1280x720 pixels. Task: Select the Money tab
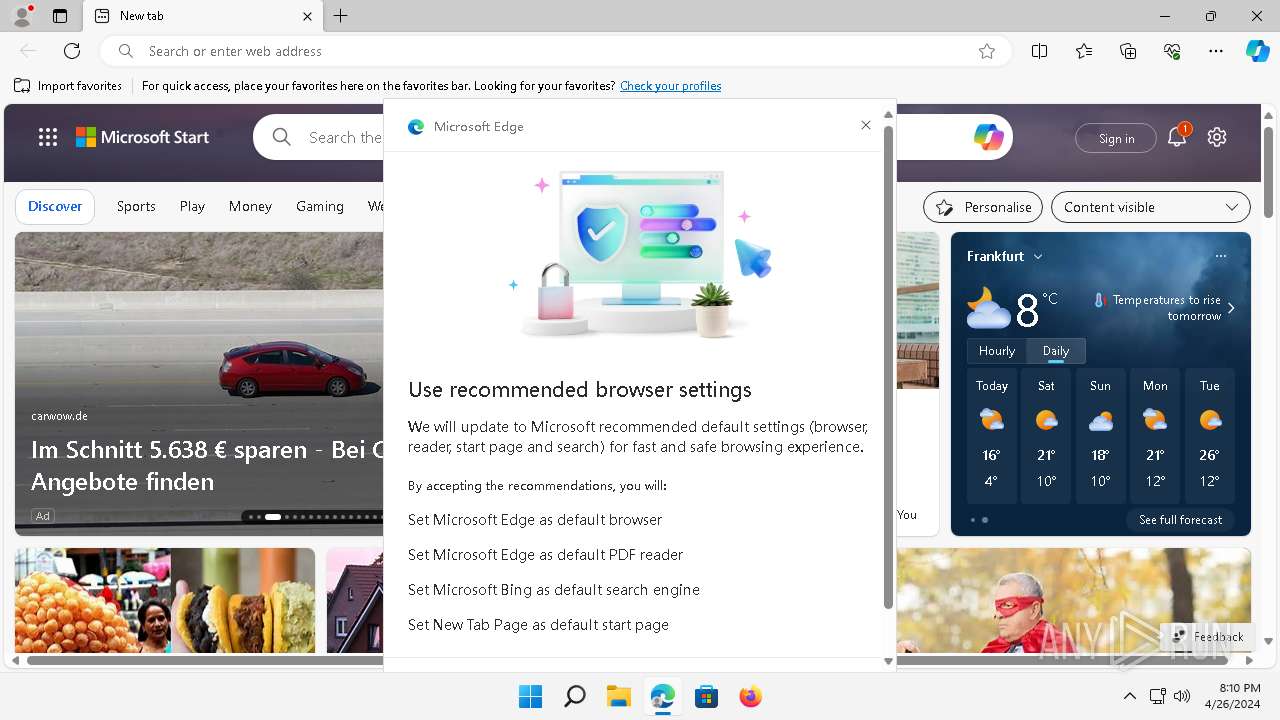click(250, 206)
